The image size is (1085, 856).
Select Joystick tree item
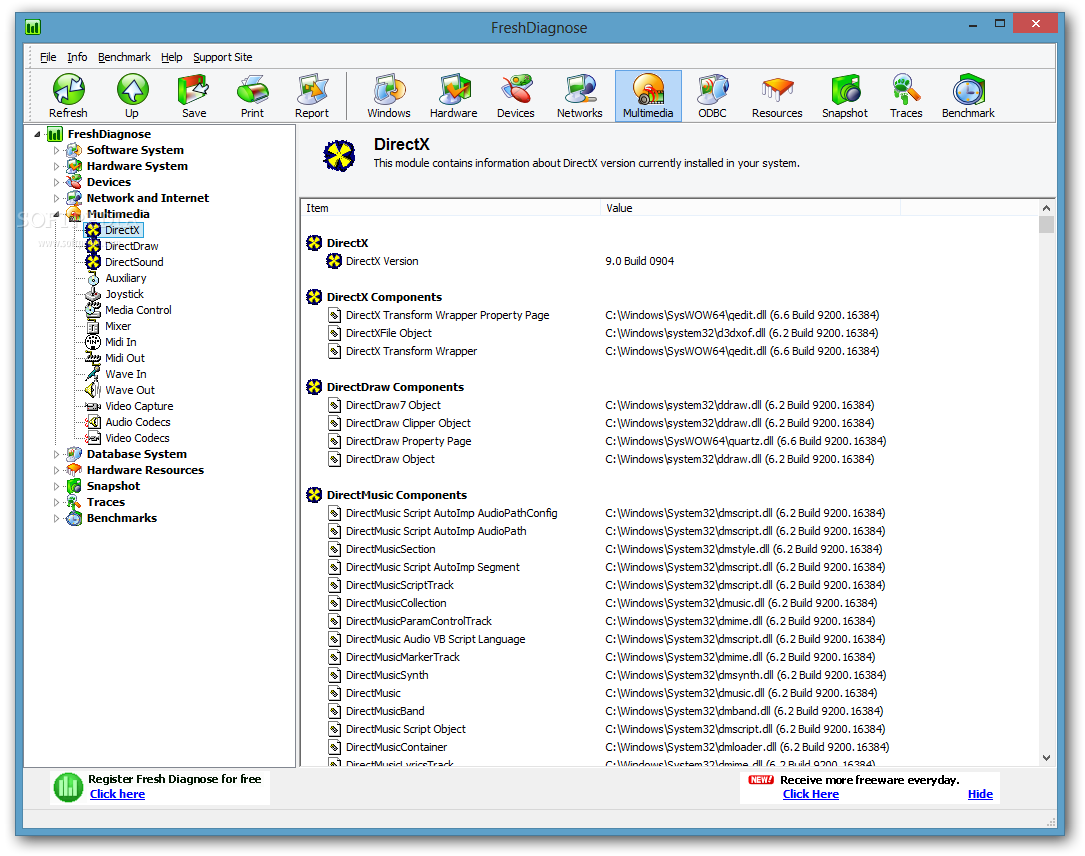125,294
